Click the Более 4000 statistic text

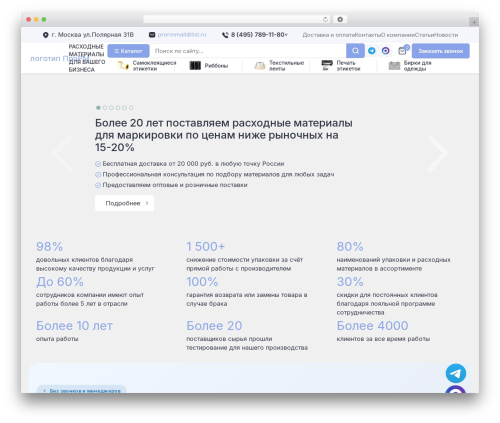372,326
